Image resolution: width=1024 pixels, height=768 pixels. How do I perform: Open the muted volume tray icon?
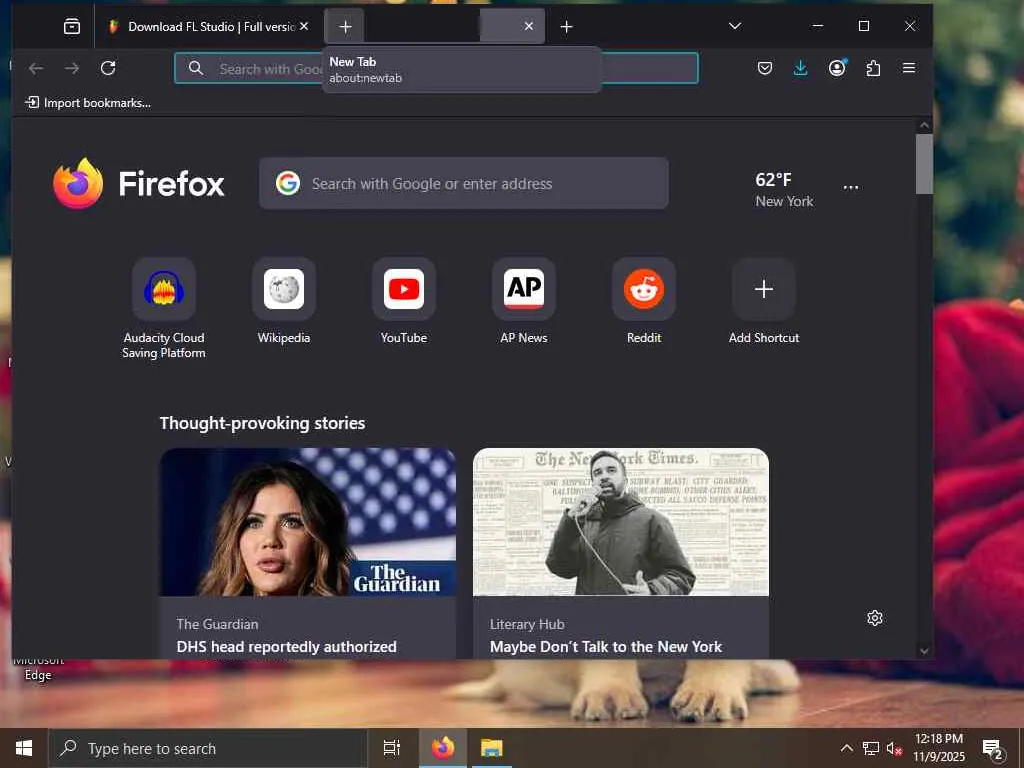(894, 748)
